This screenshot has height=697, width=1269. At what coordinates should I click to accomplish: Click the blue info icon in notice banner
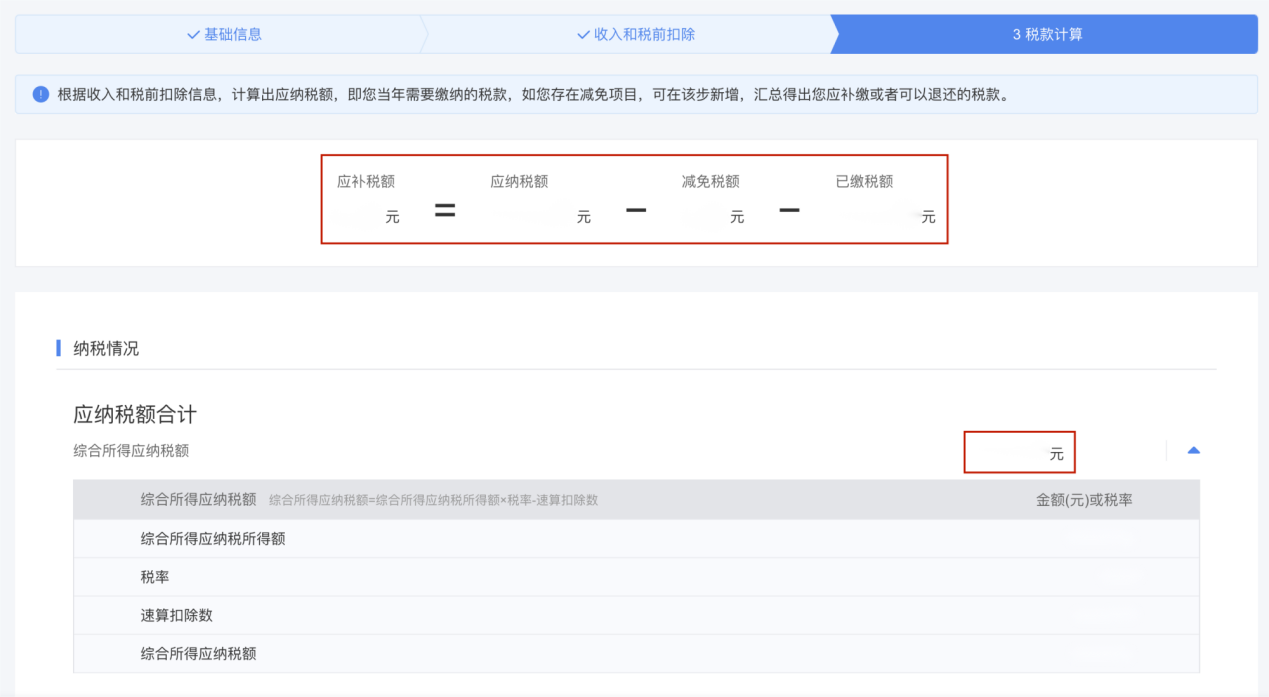coord(40,94)
